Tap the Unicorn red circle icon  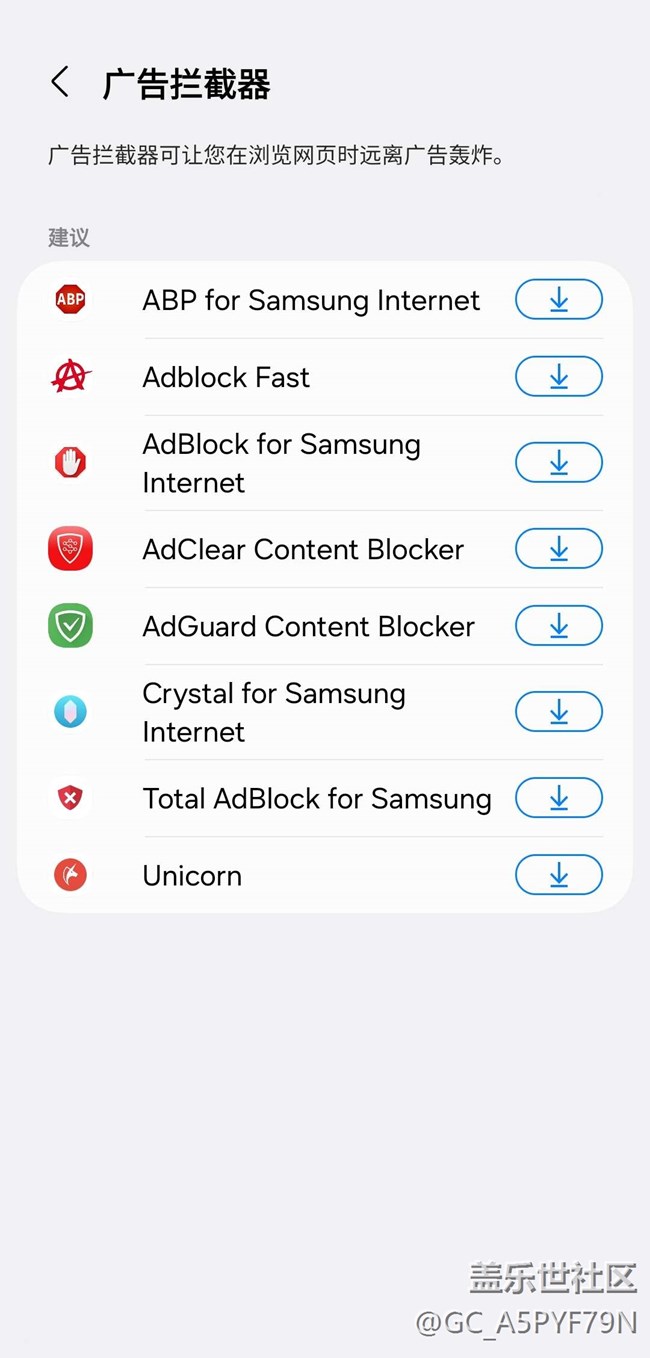tap(70, 875)
